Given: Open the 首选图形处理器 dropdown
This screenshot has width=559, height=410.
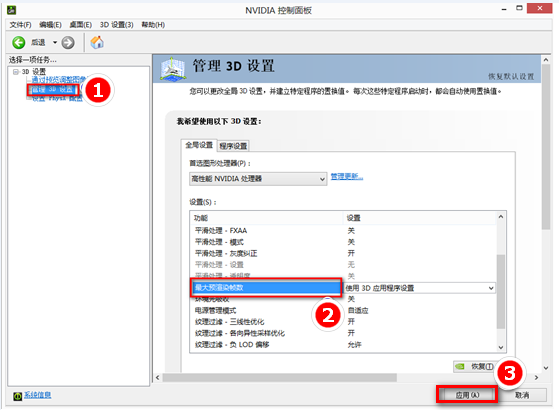Looking at the screenshot, I should 258,179.
